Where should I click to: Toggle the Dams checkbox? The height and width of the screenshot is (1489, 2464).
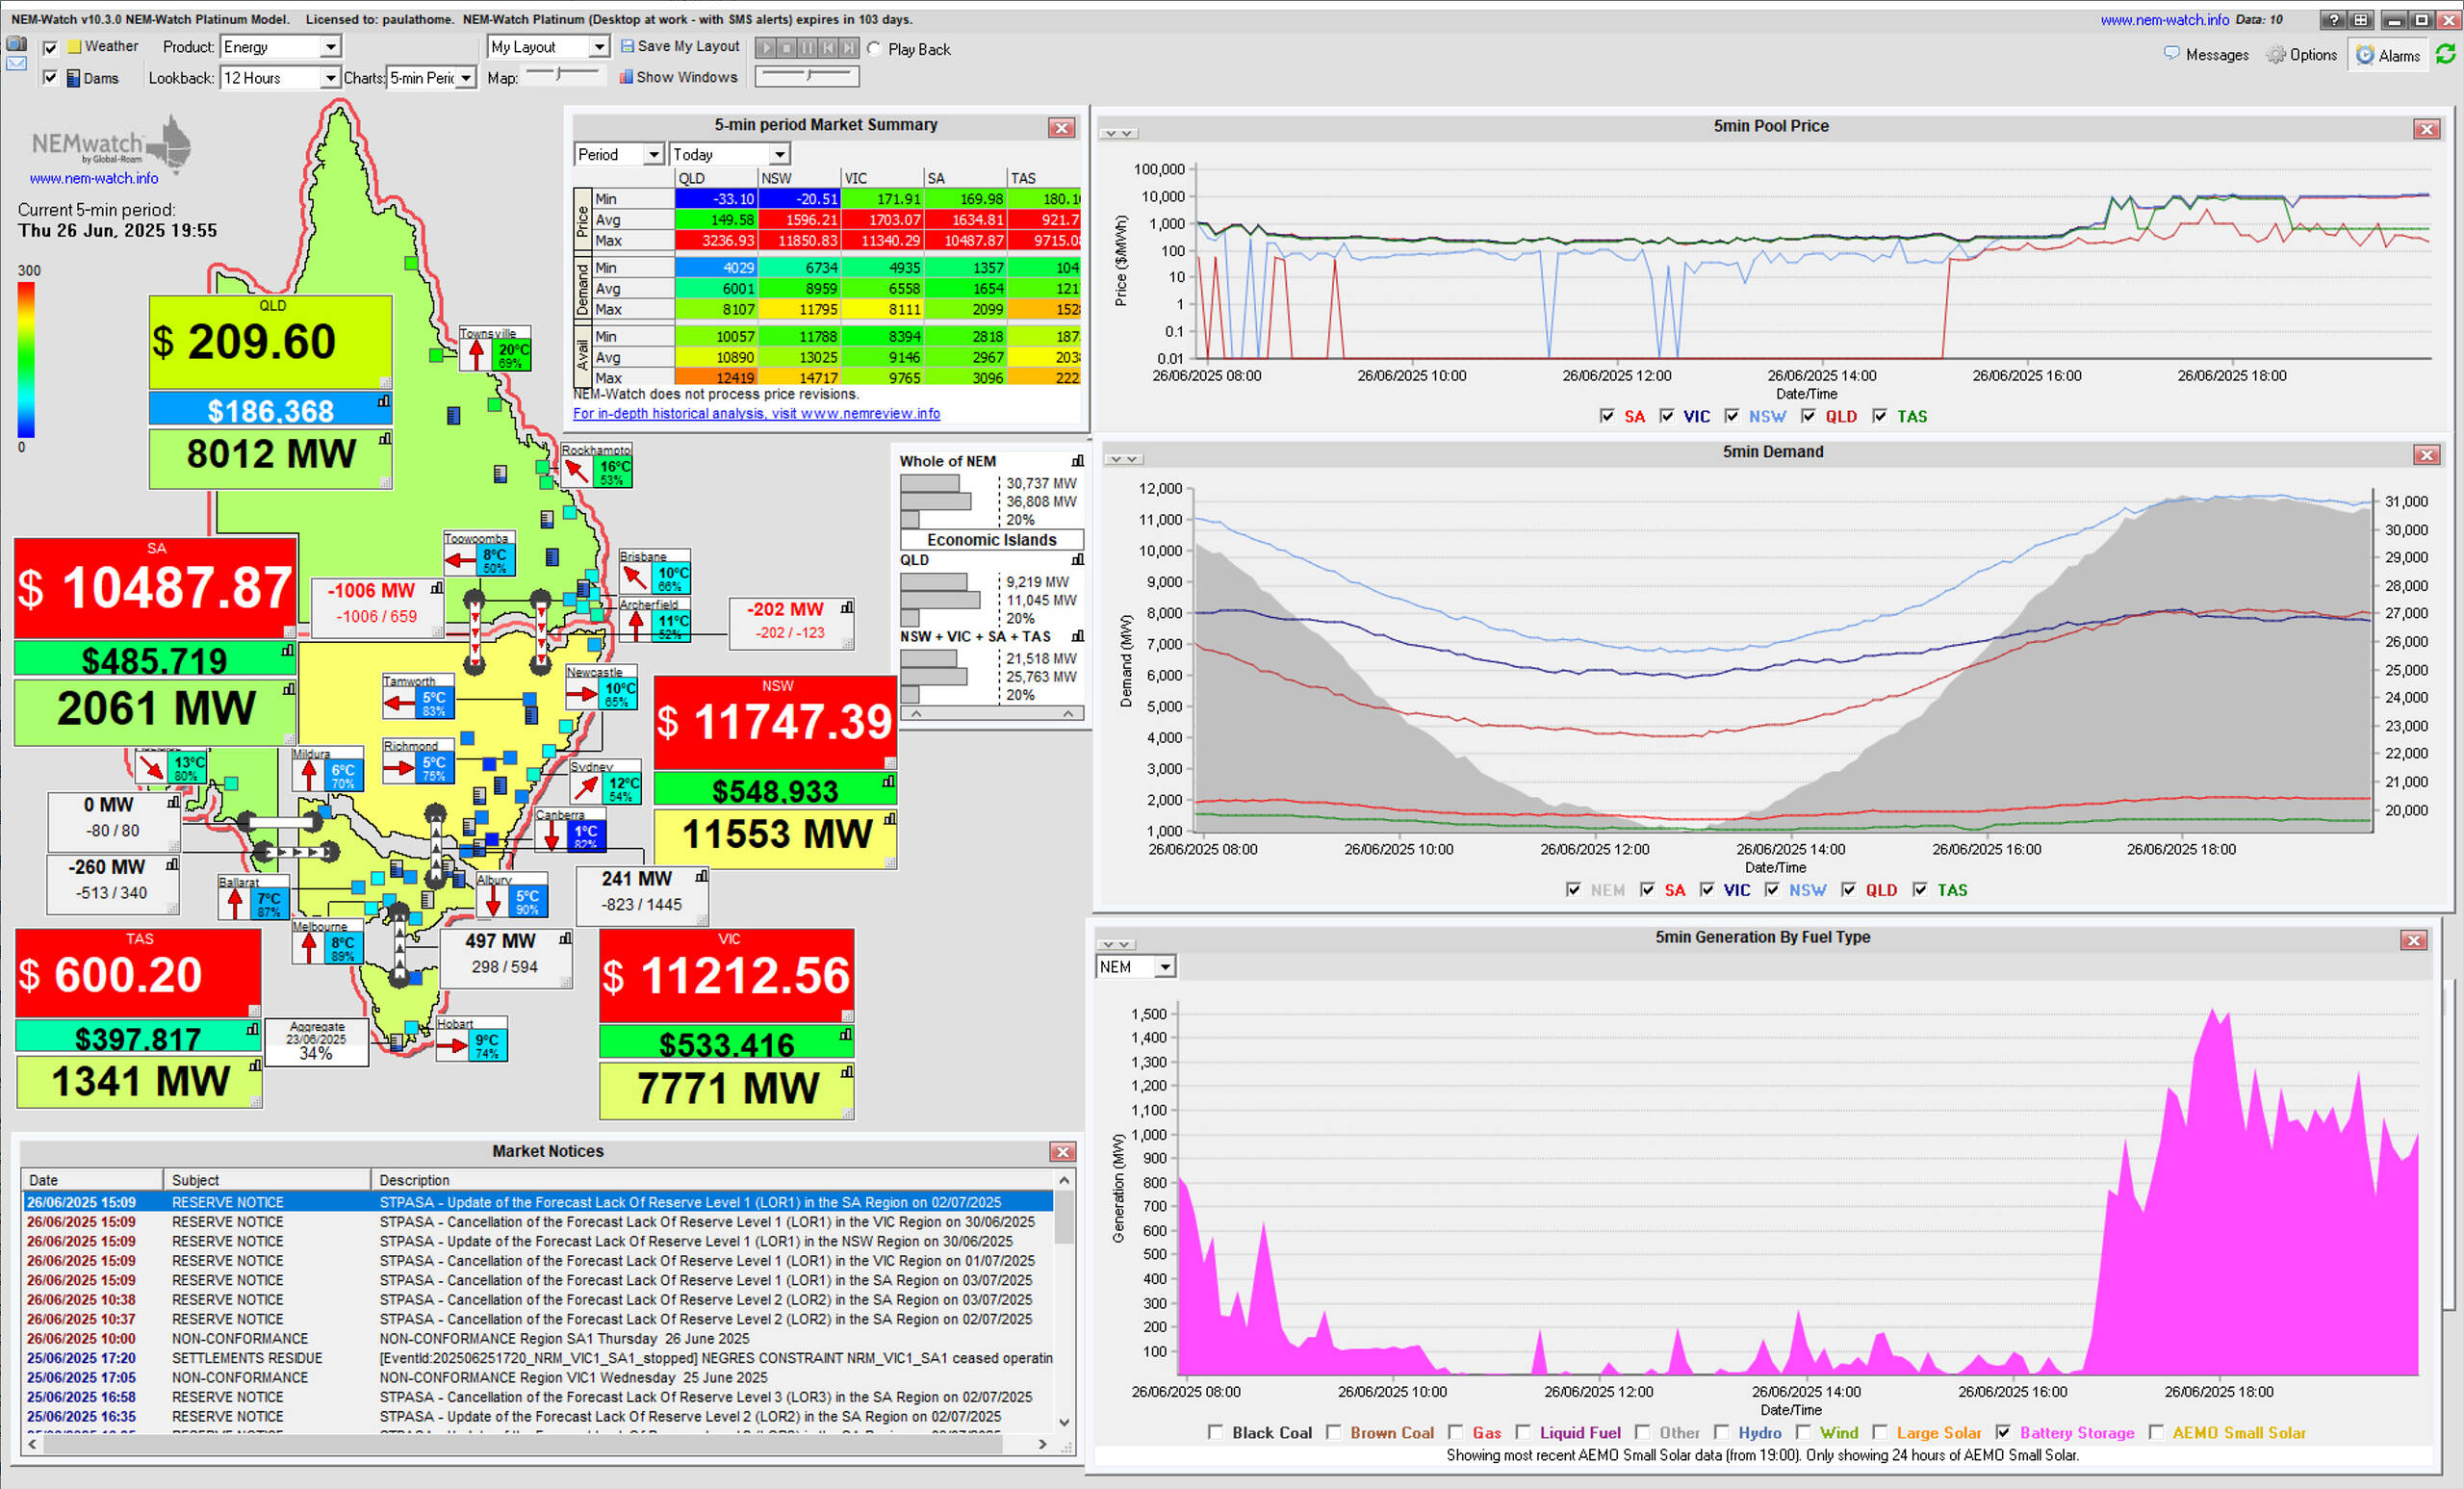click(50, 78)
